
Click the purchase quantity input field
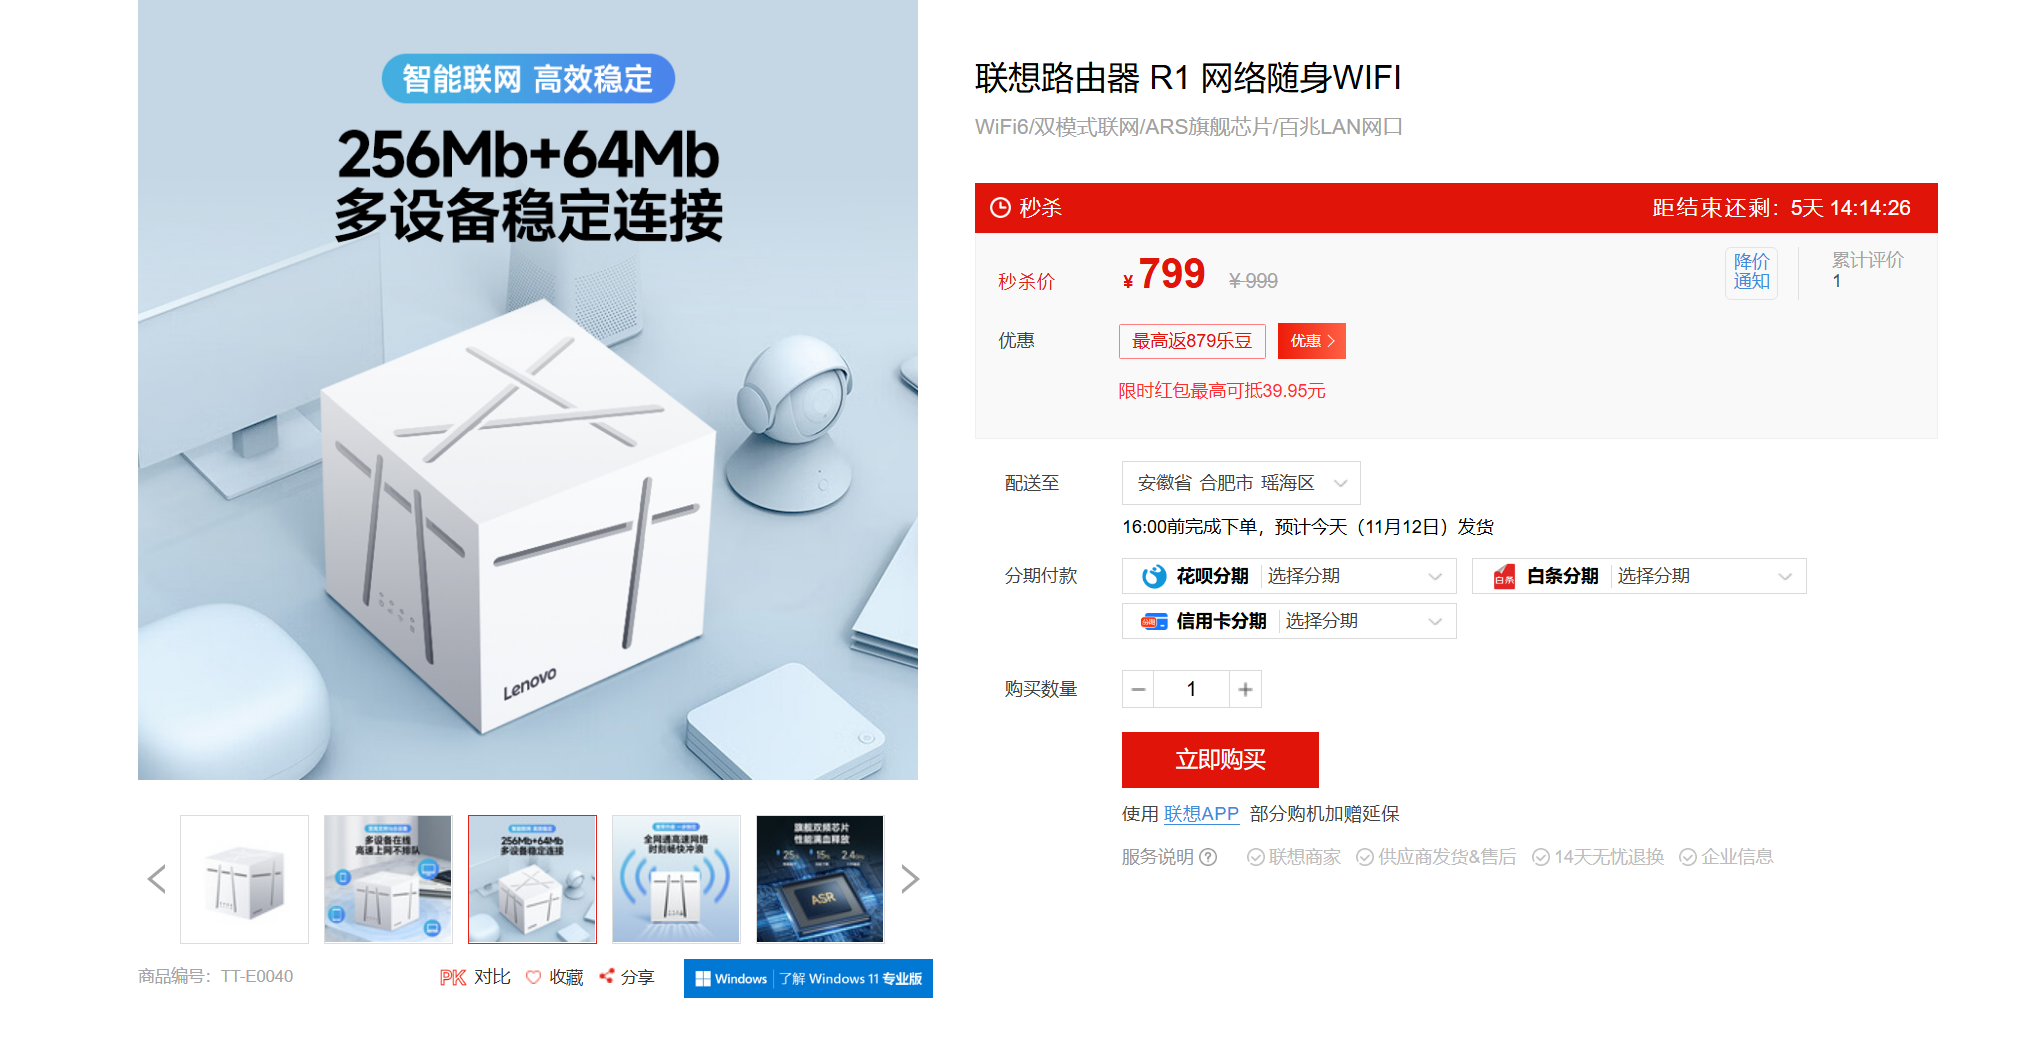pyautogui.click(x=1191, y=689)
